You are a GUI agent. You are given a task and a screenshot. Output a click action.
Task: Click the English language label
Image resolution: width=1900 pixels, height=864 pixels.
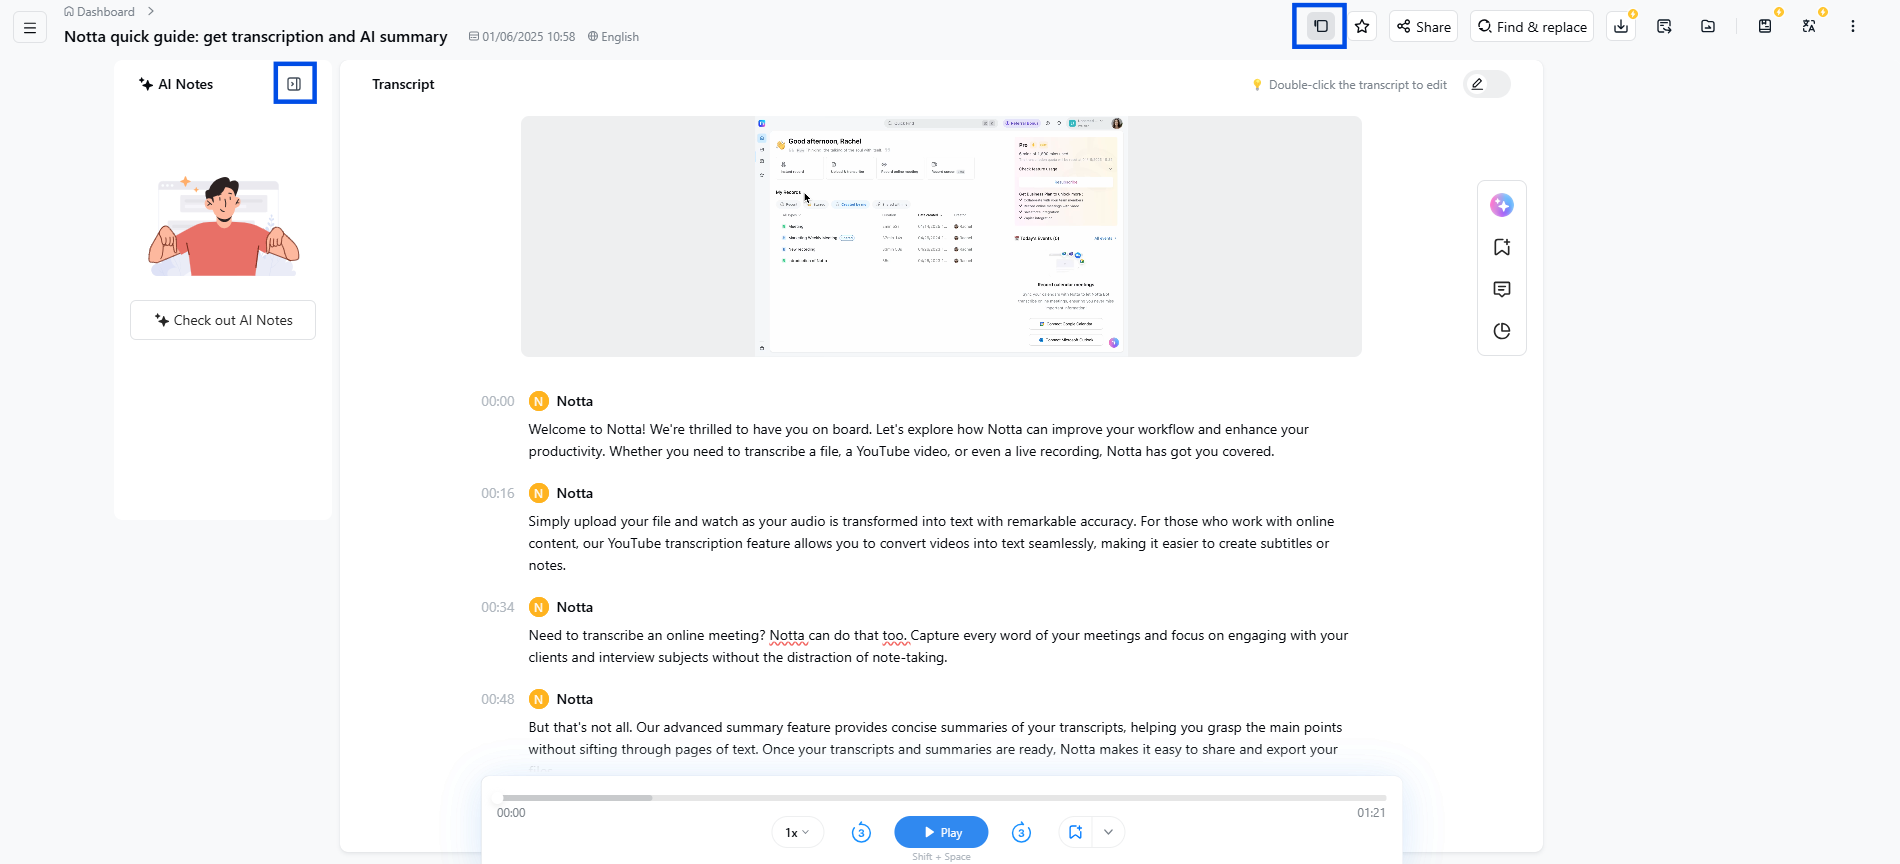(x=613, y=37)
